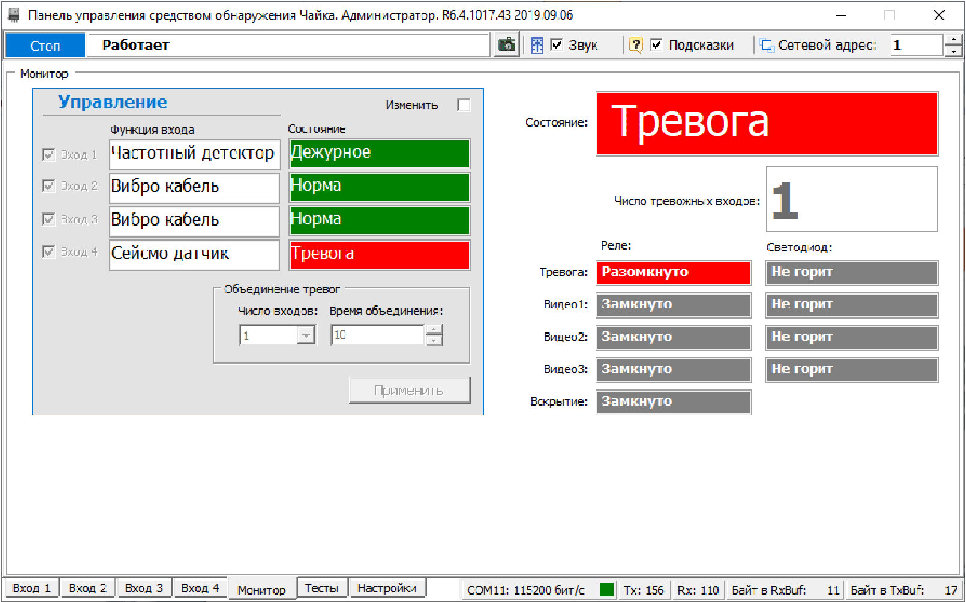The width and height of the screenshot is (966, 602).
Task: Click the sound icon beside Звук
Action: 537,45
